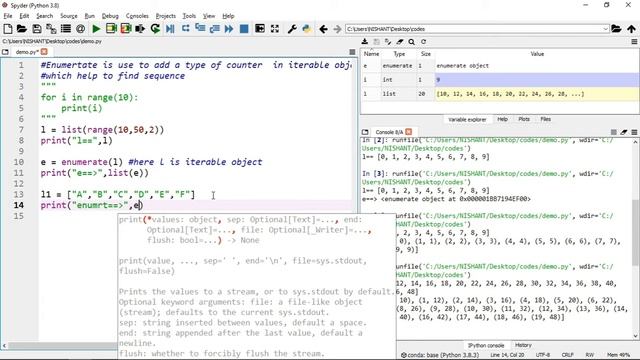Open the Tools menu
The image size is (640, 360).
point(189,16)
